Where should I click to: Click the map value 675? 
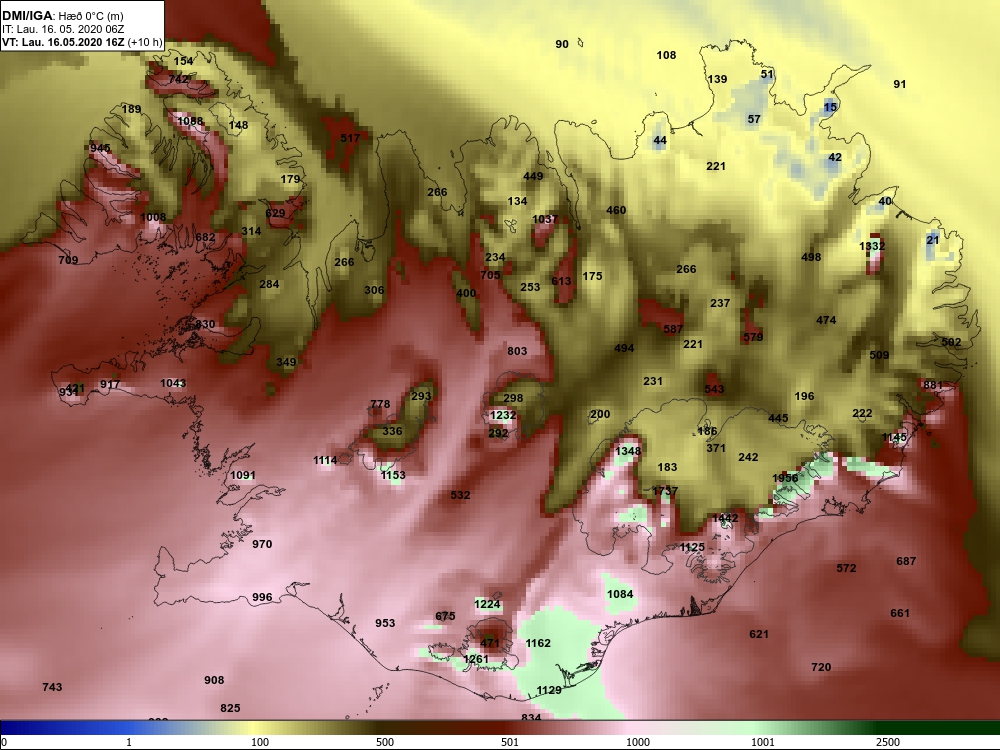(x=445, y=616)
